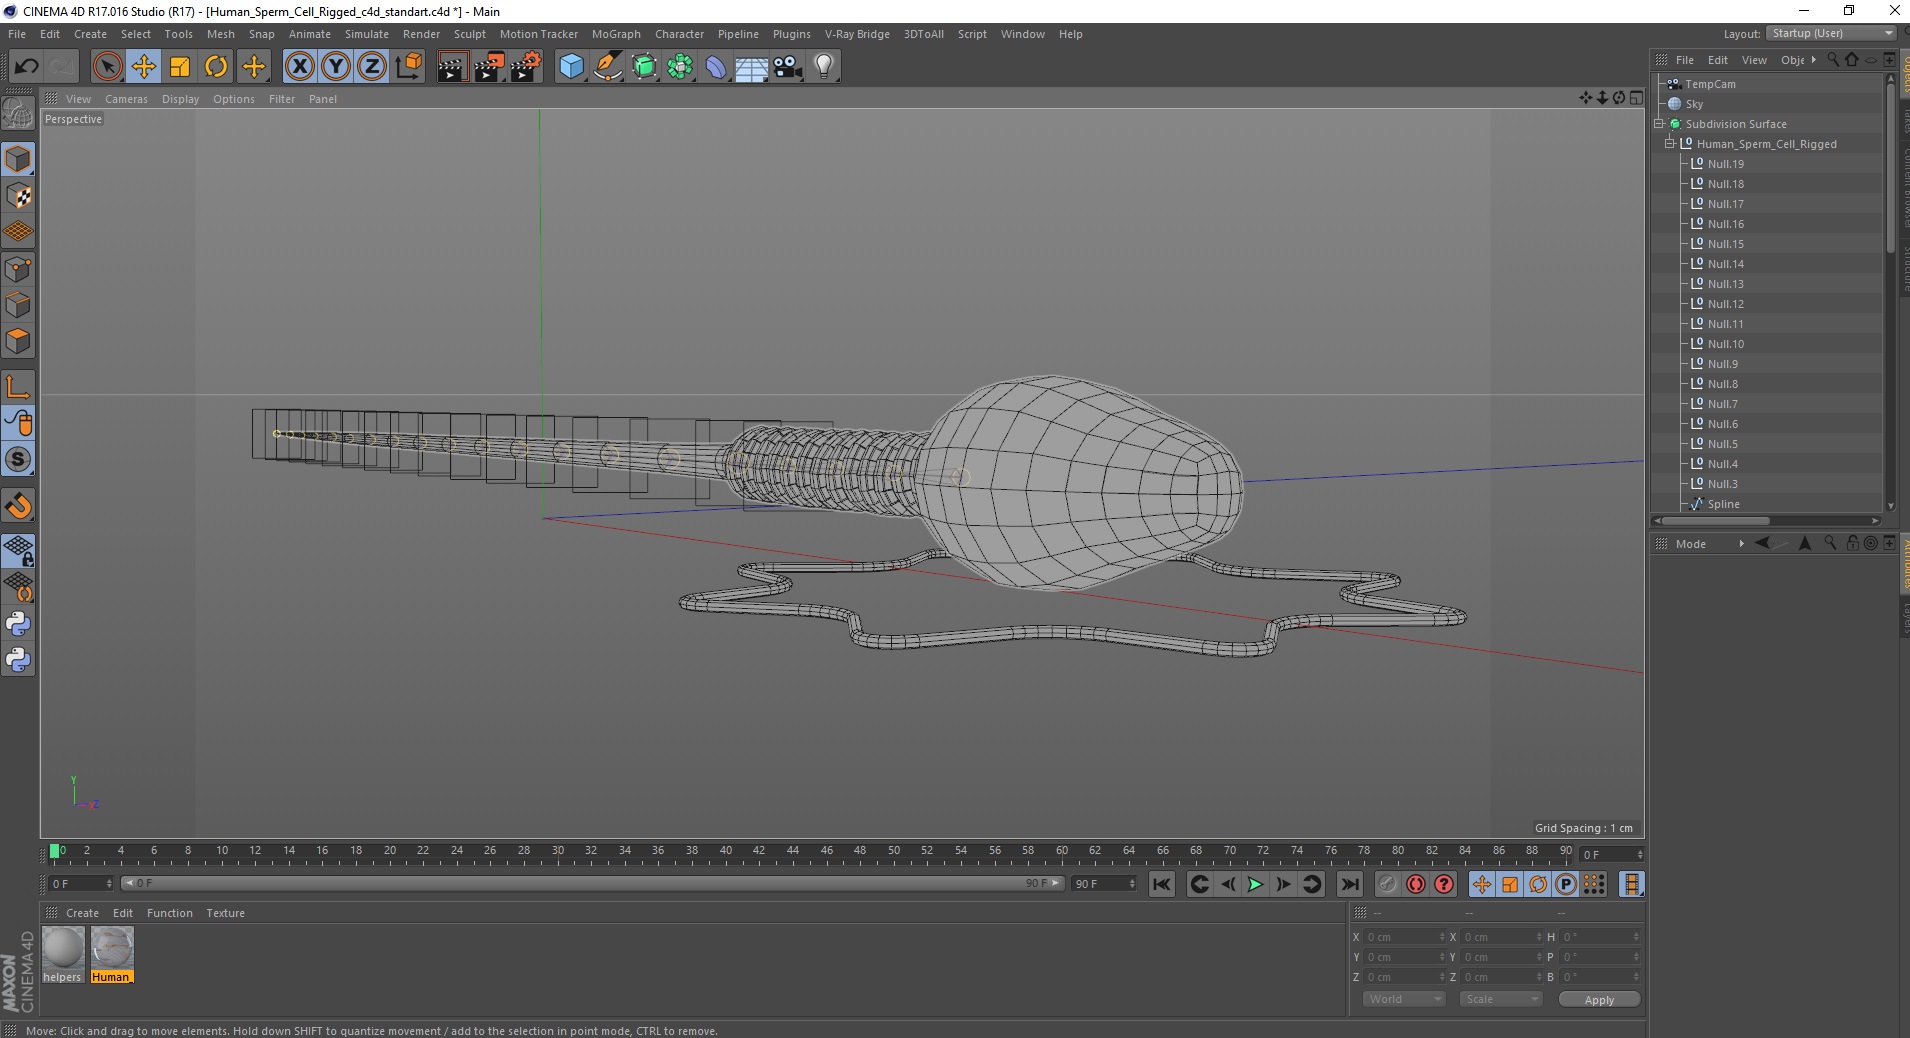
Task: Toggle Parameter keyframe recording
Action: [x=1566, y=884]
